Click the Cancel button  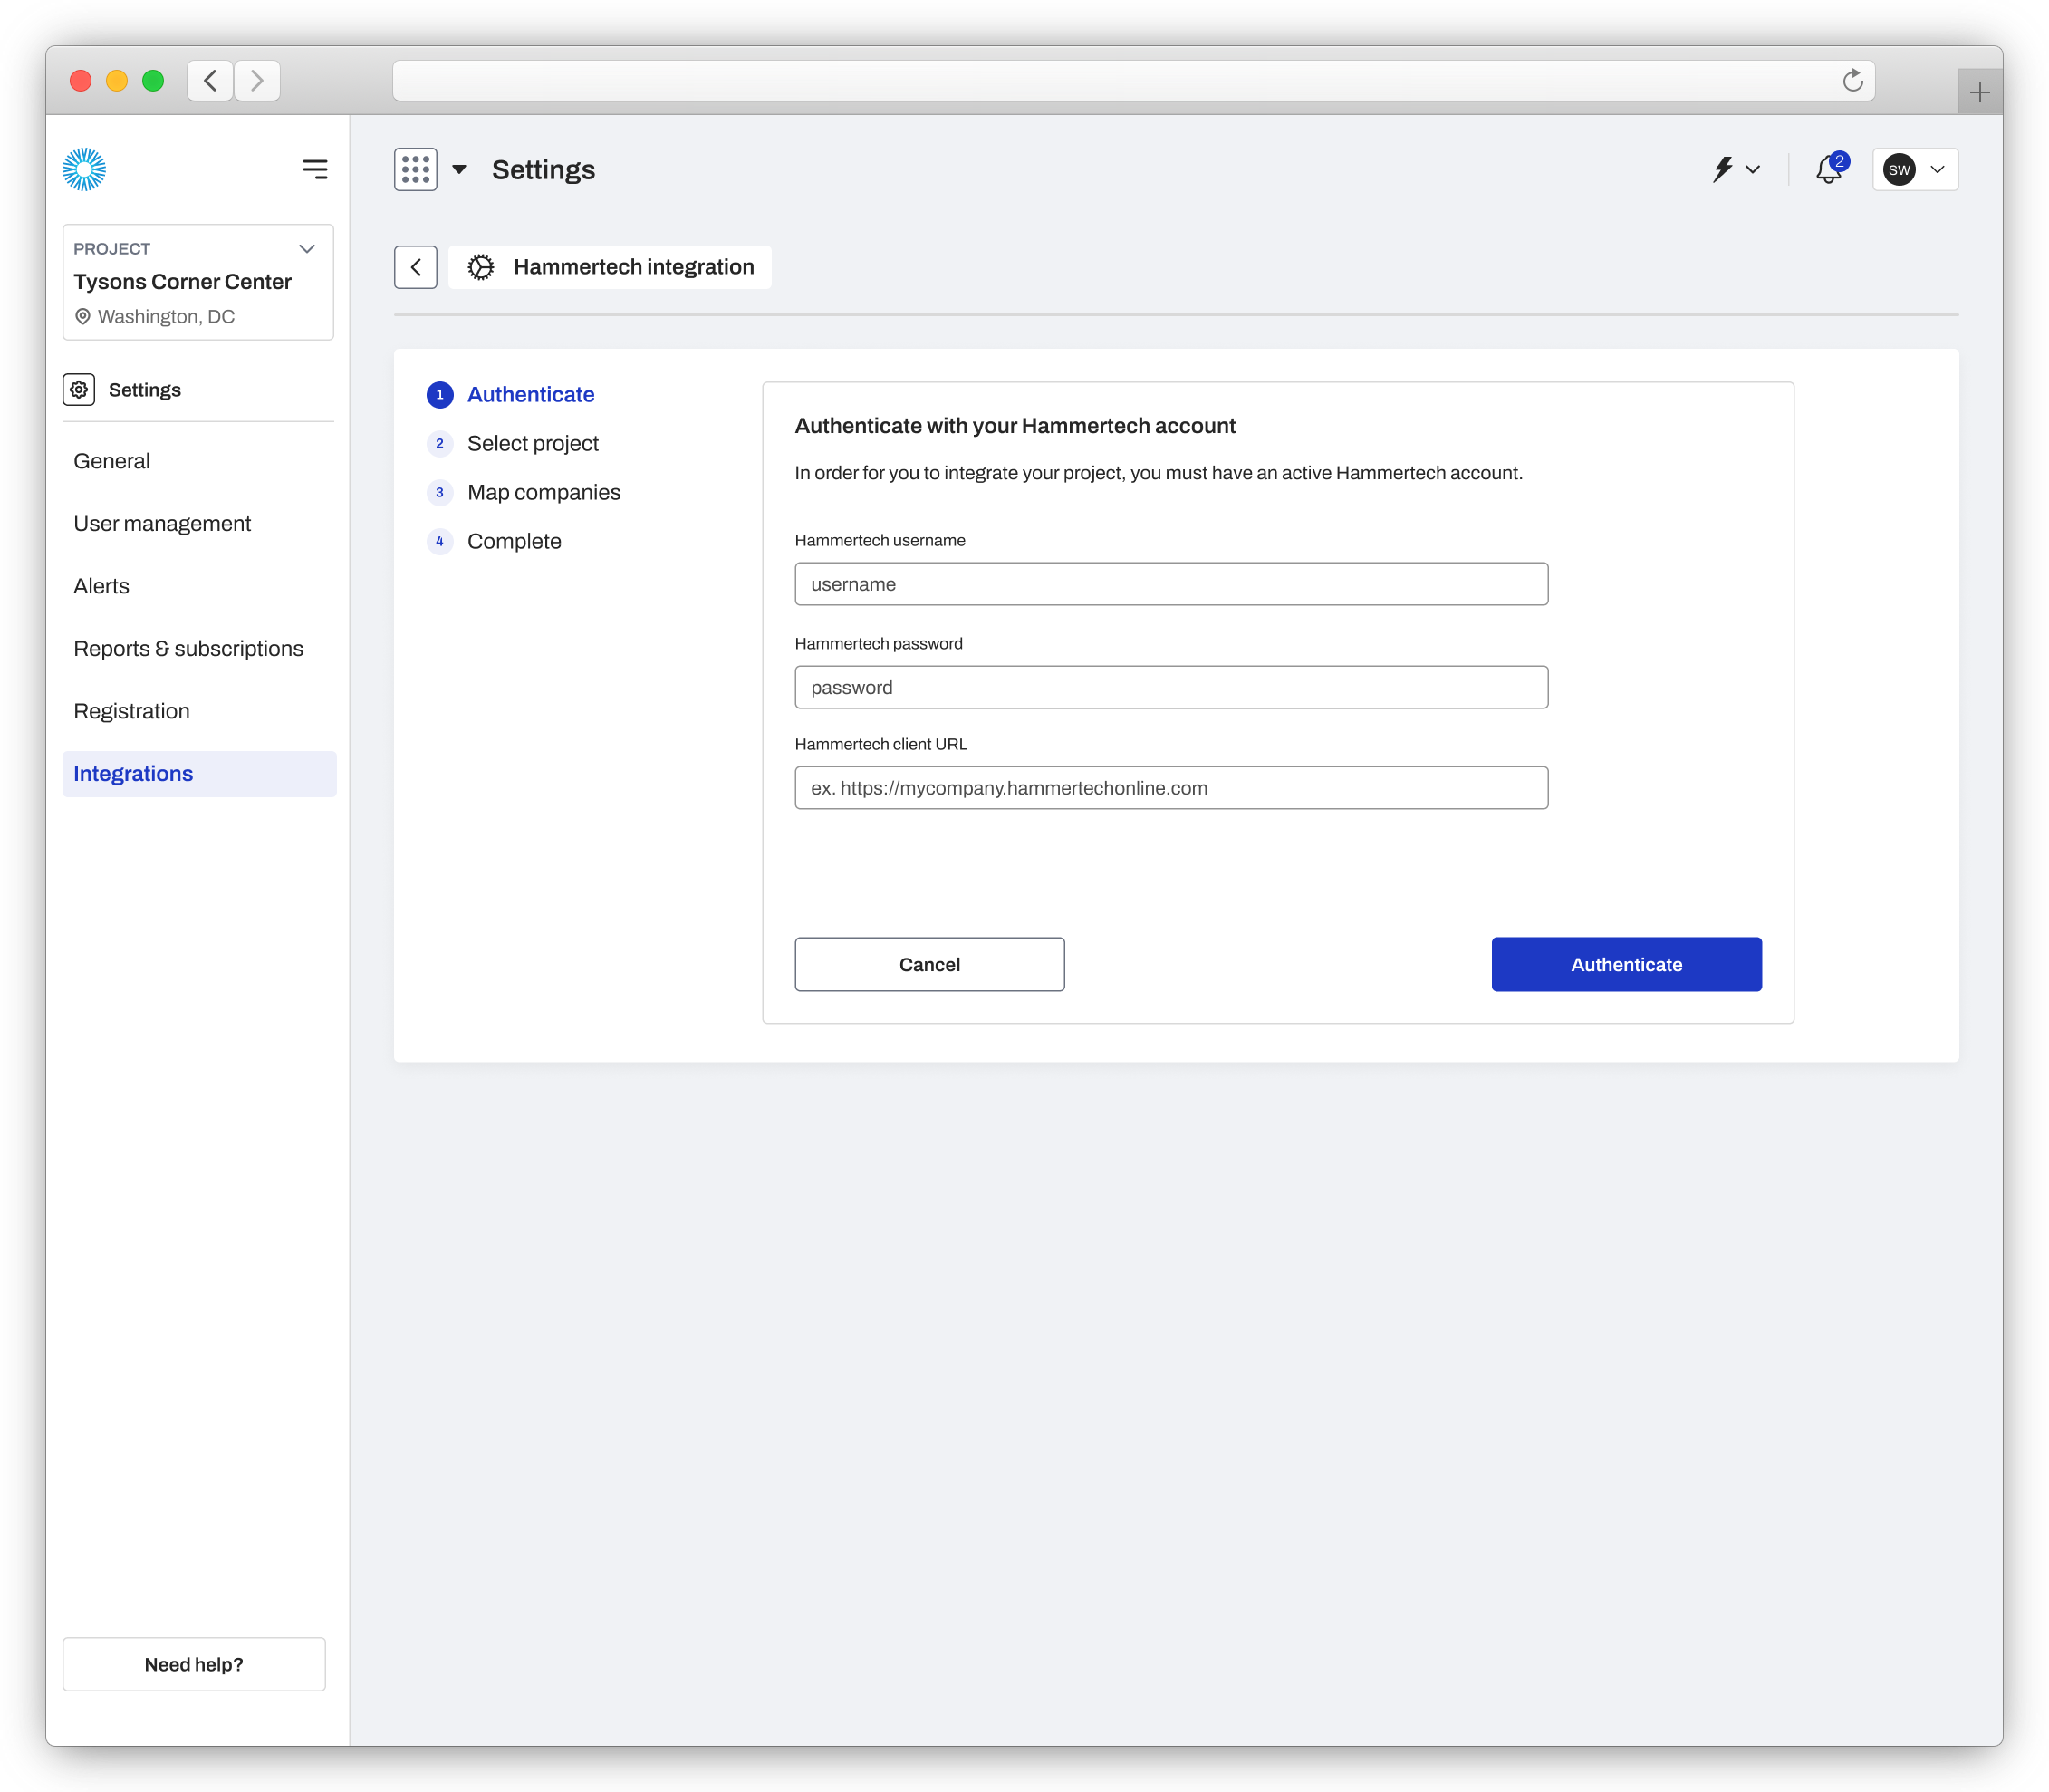pos(929,964)
